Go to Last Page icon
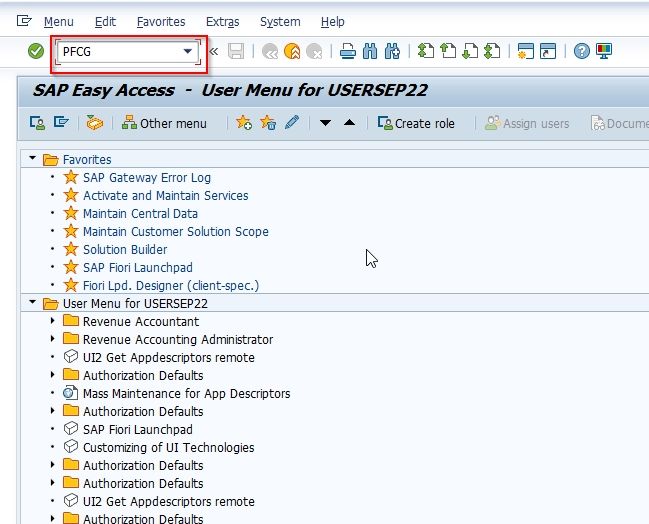 [x=492, y=51]
